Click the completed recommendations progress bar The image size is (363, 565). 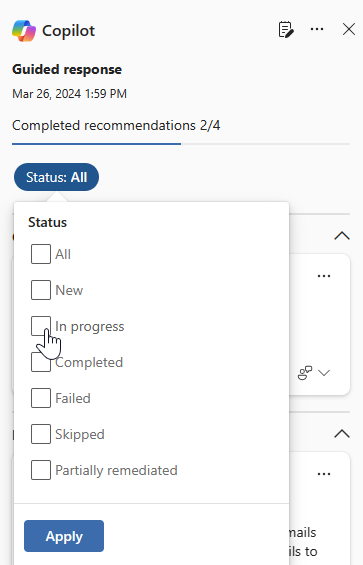click(x=181, y=144)
